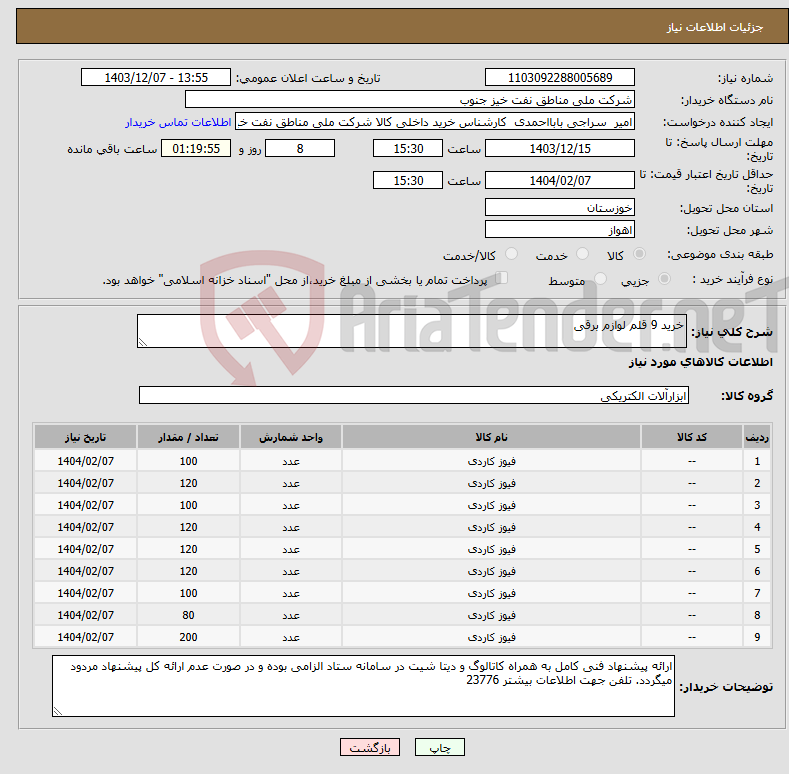Click the خرید 9 قلم لوازم برقی description box

[412, 331]
